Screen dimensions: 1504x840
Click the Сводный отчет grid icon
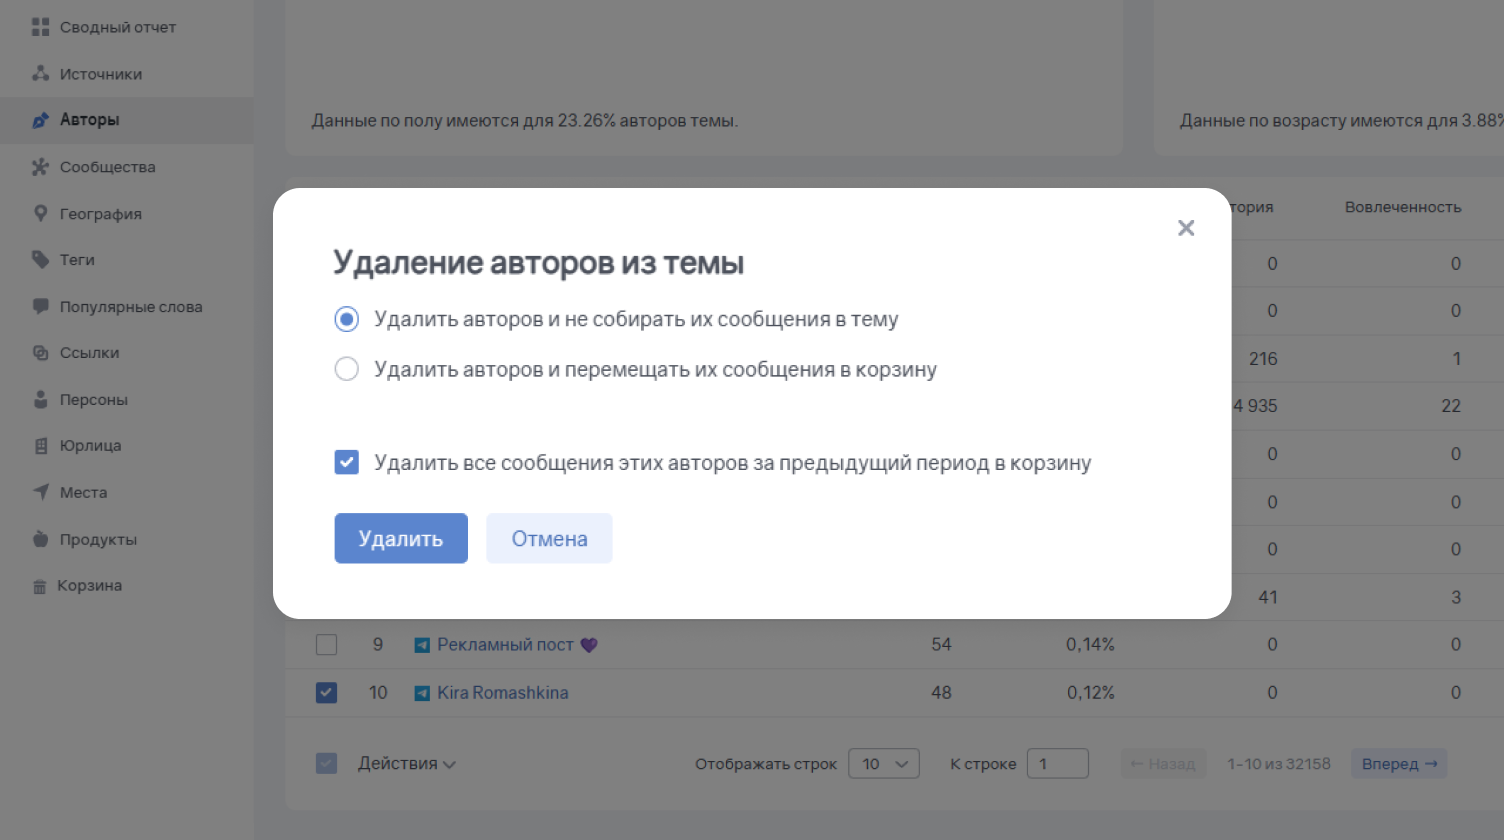tap(40, 27)
